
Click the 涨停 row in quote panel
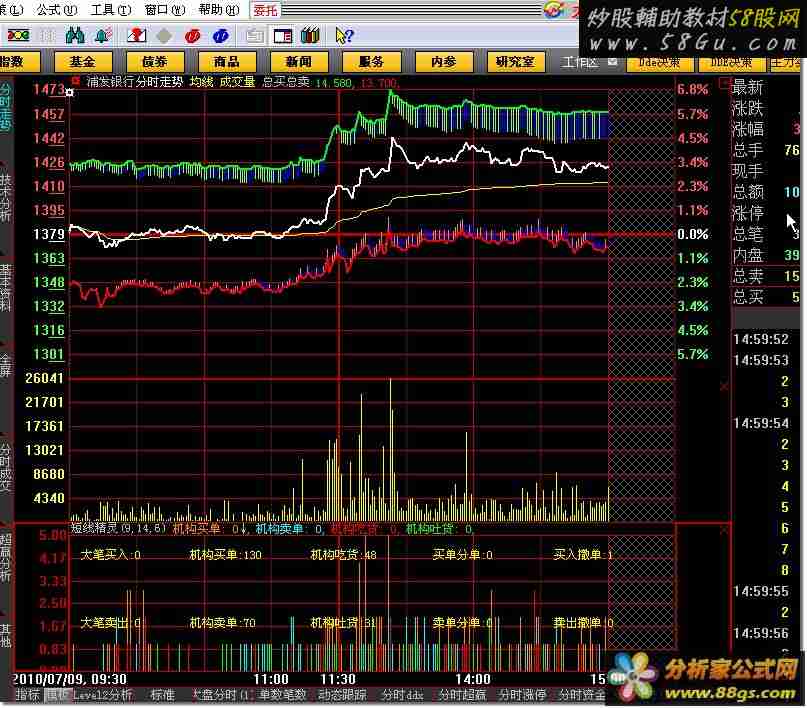(x=766, y=213)
